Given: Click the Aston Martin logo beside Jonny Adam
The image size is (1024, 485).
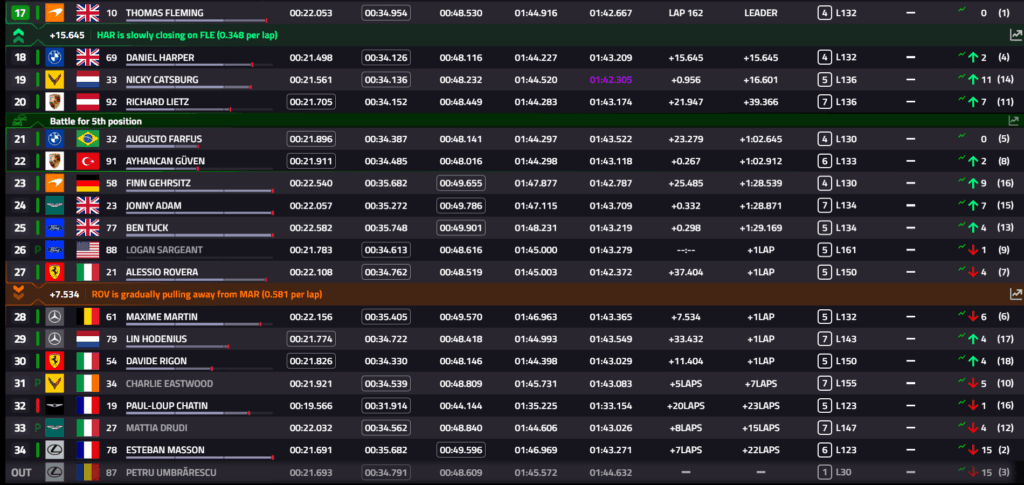Looking at the screenshot, I should (x=55, y=206).
